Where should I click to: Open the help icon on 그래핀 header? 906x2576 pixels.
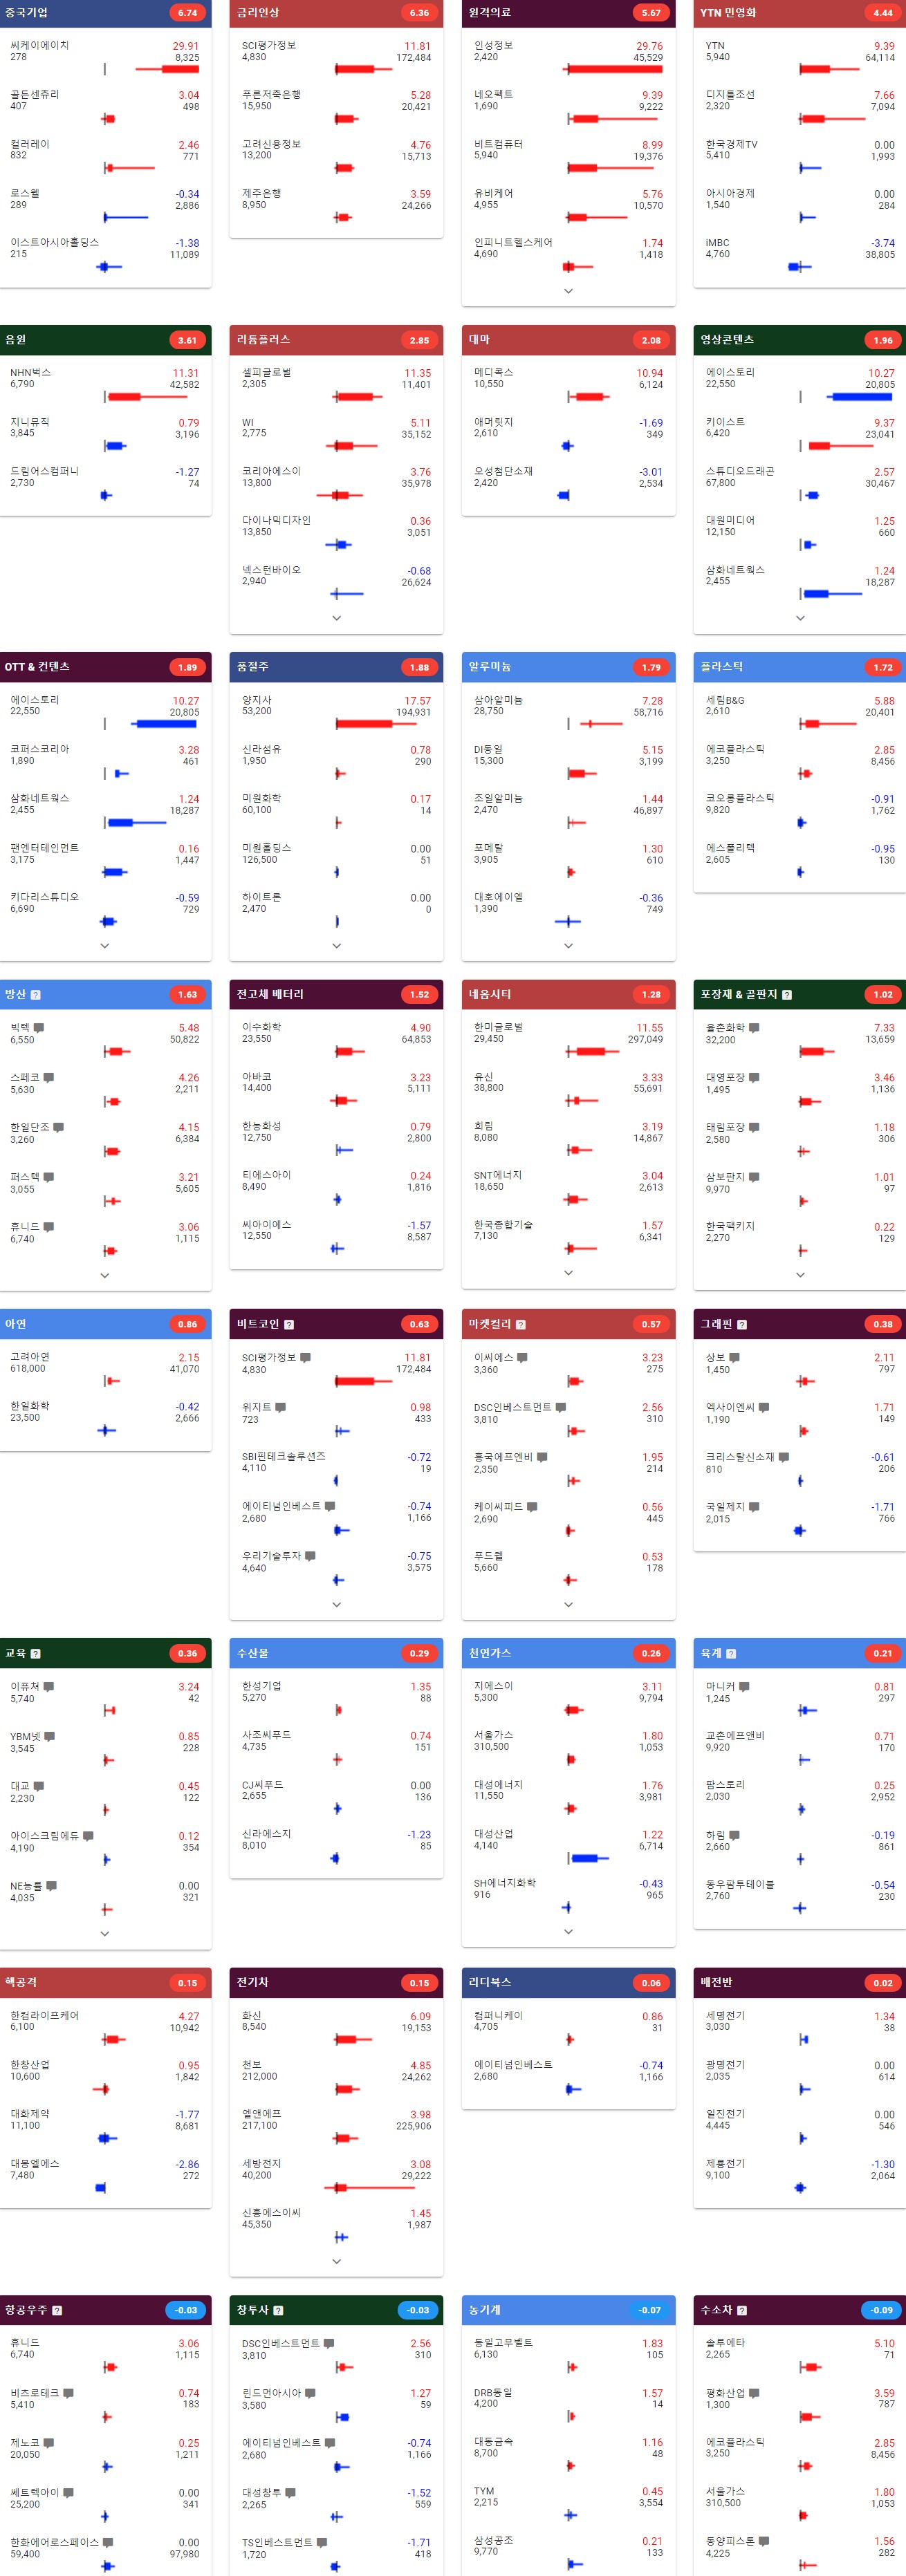point(742,1324)
